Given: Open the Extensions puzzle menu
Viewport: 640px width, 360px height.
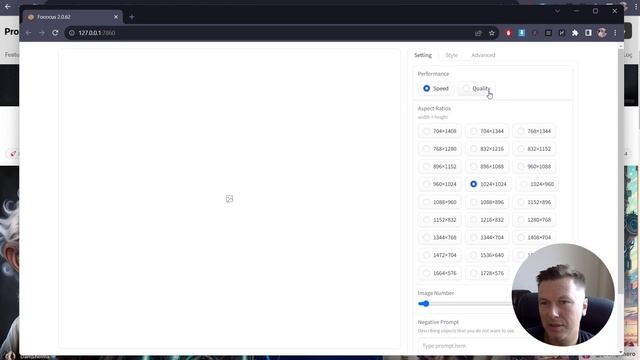Looking at the screenshot, I should (x=575, y=33).
